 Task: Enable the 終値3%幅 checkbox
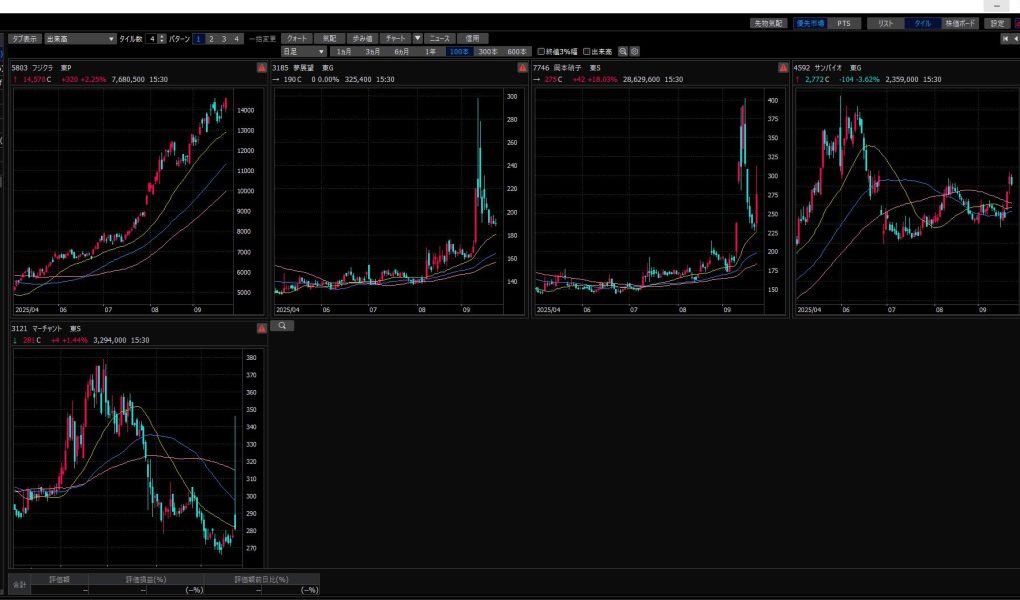click(x=542, y=51)
